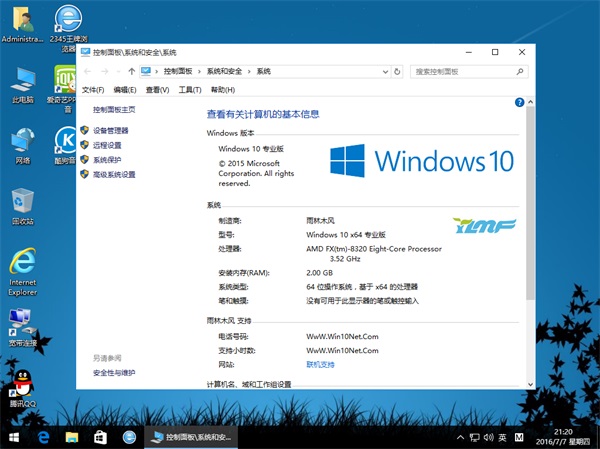Expand the address bar history dropdown
Screen dimensions: 600x449
[385, 72]
